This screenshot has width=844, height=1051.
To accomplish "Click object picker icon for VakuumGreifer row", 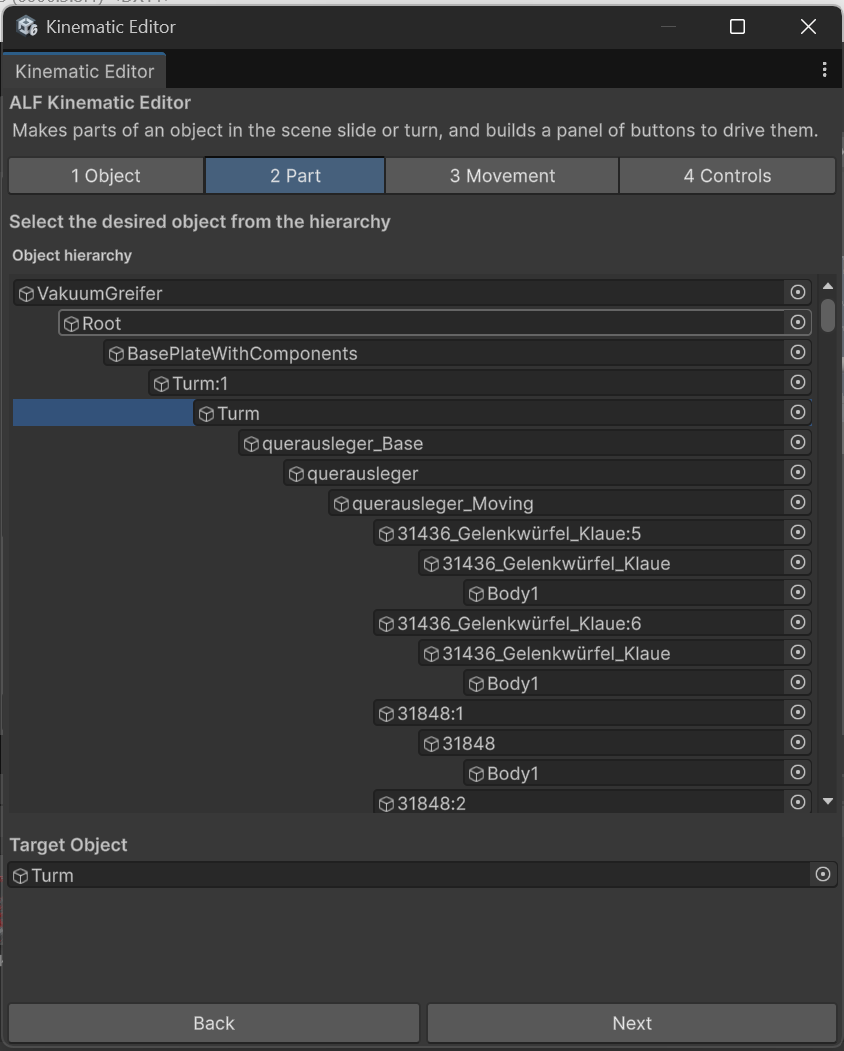I will pos(798,292).
